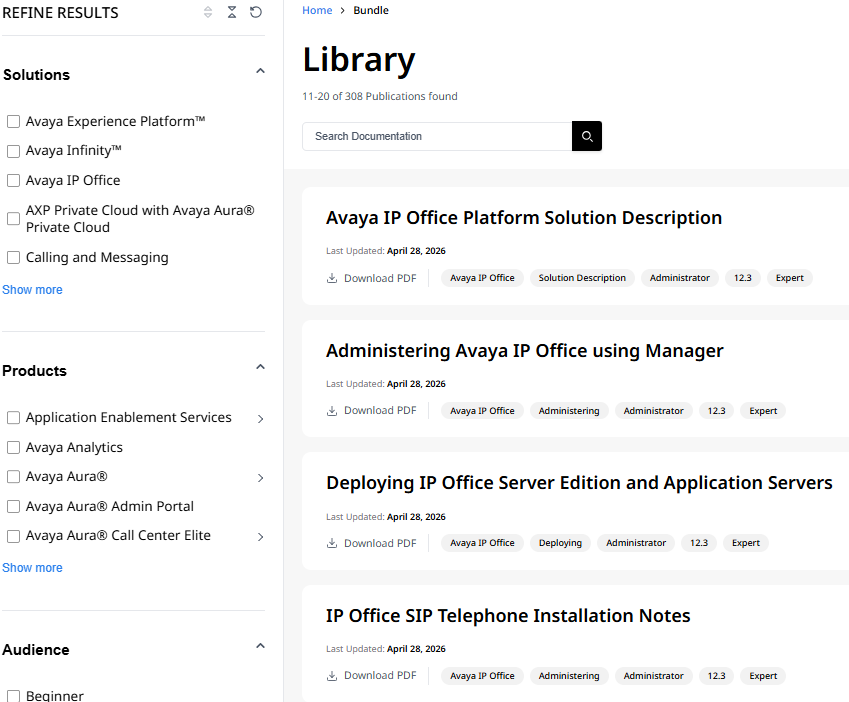Check Application Enablement Services checkbox
Screen dimensions: 849x702
14,418
